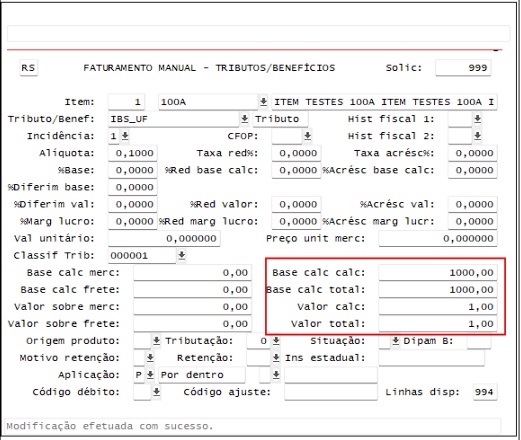Click the Incidência field
Screen dimensions: 521x440
(114, 136)
